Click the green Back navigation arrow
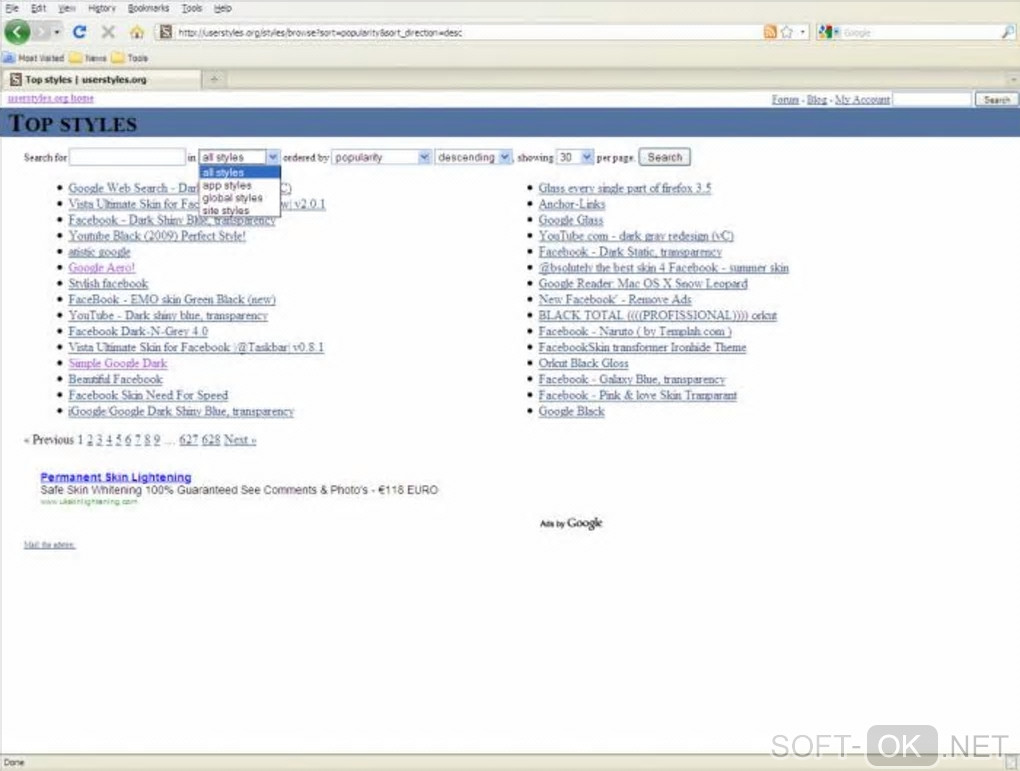The width and height of the screenshot is (1020, 771). click(18, 32)
